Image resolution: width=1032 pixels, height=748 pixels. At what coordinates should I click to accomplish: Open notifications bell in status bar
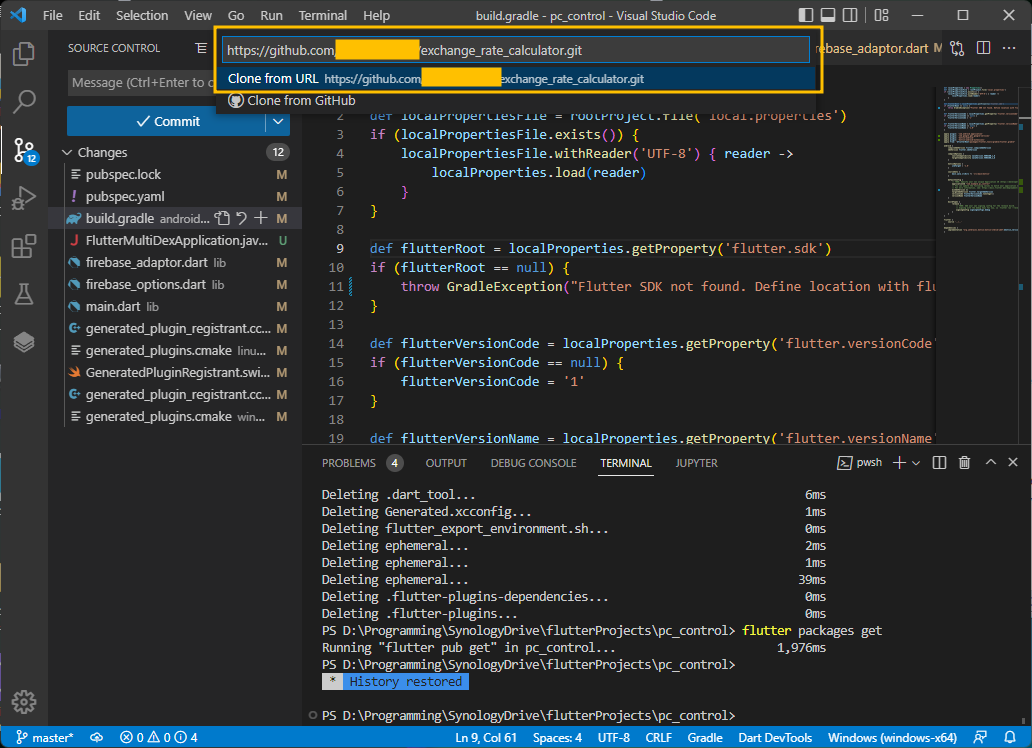pyautogui.click(x=1010, y=737)
